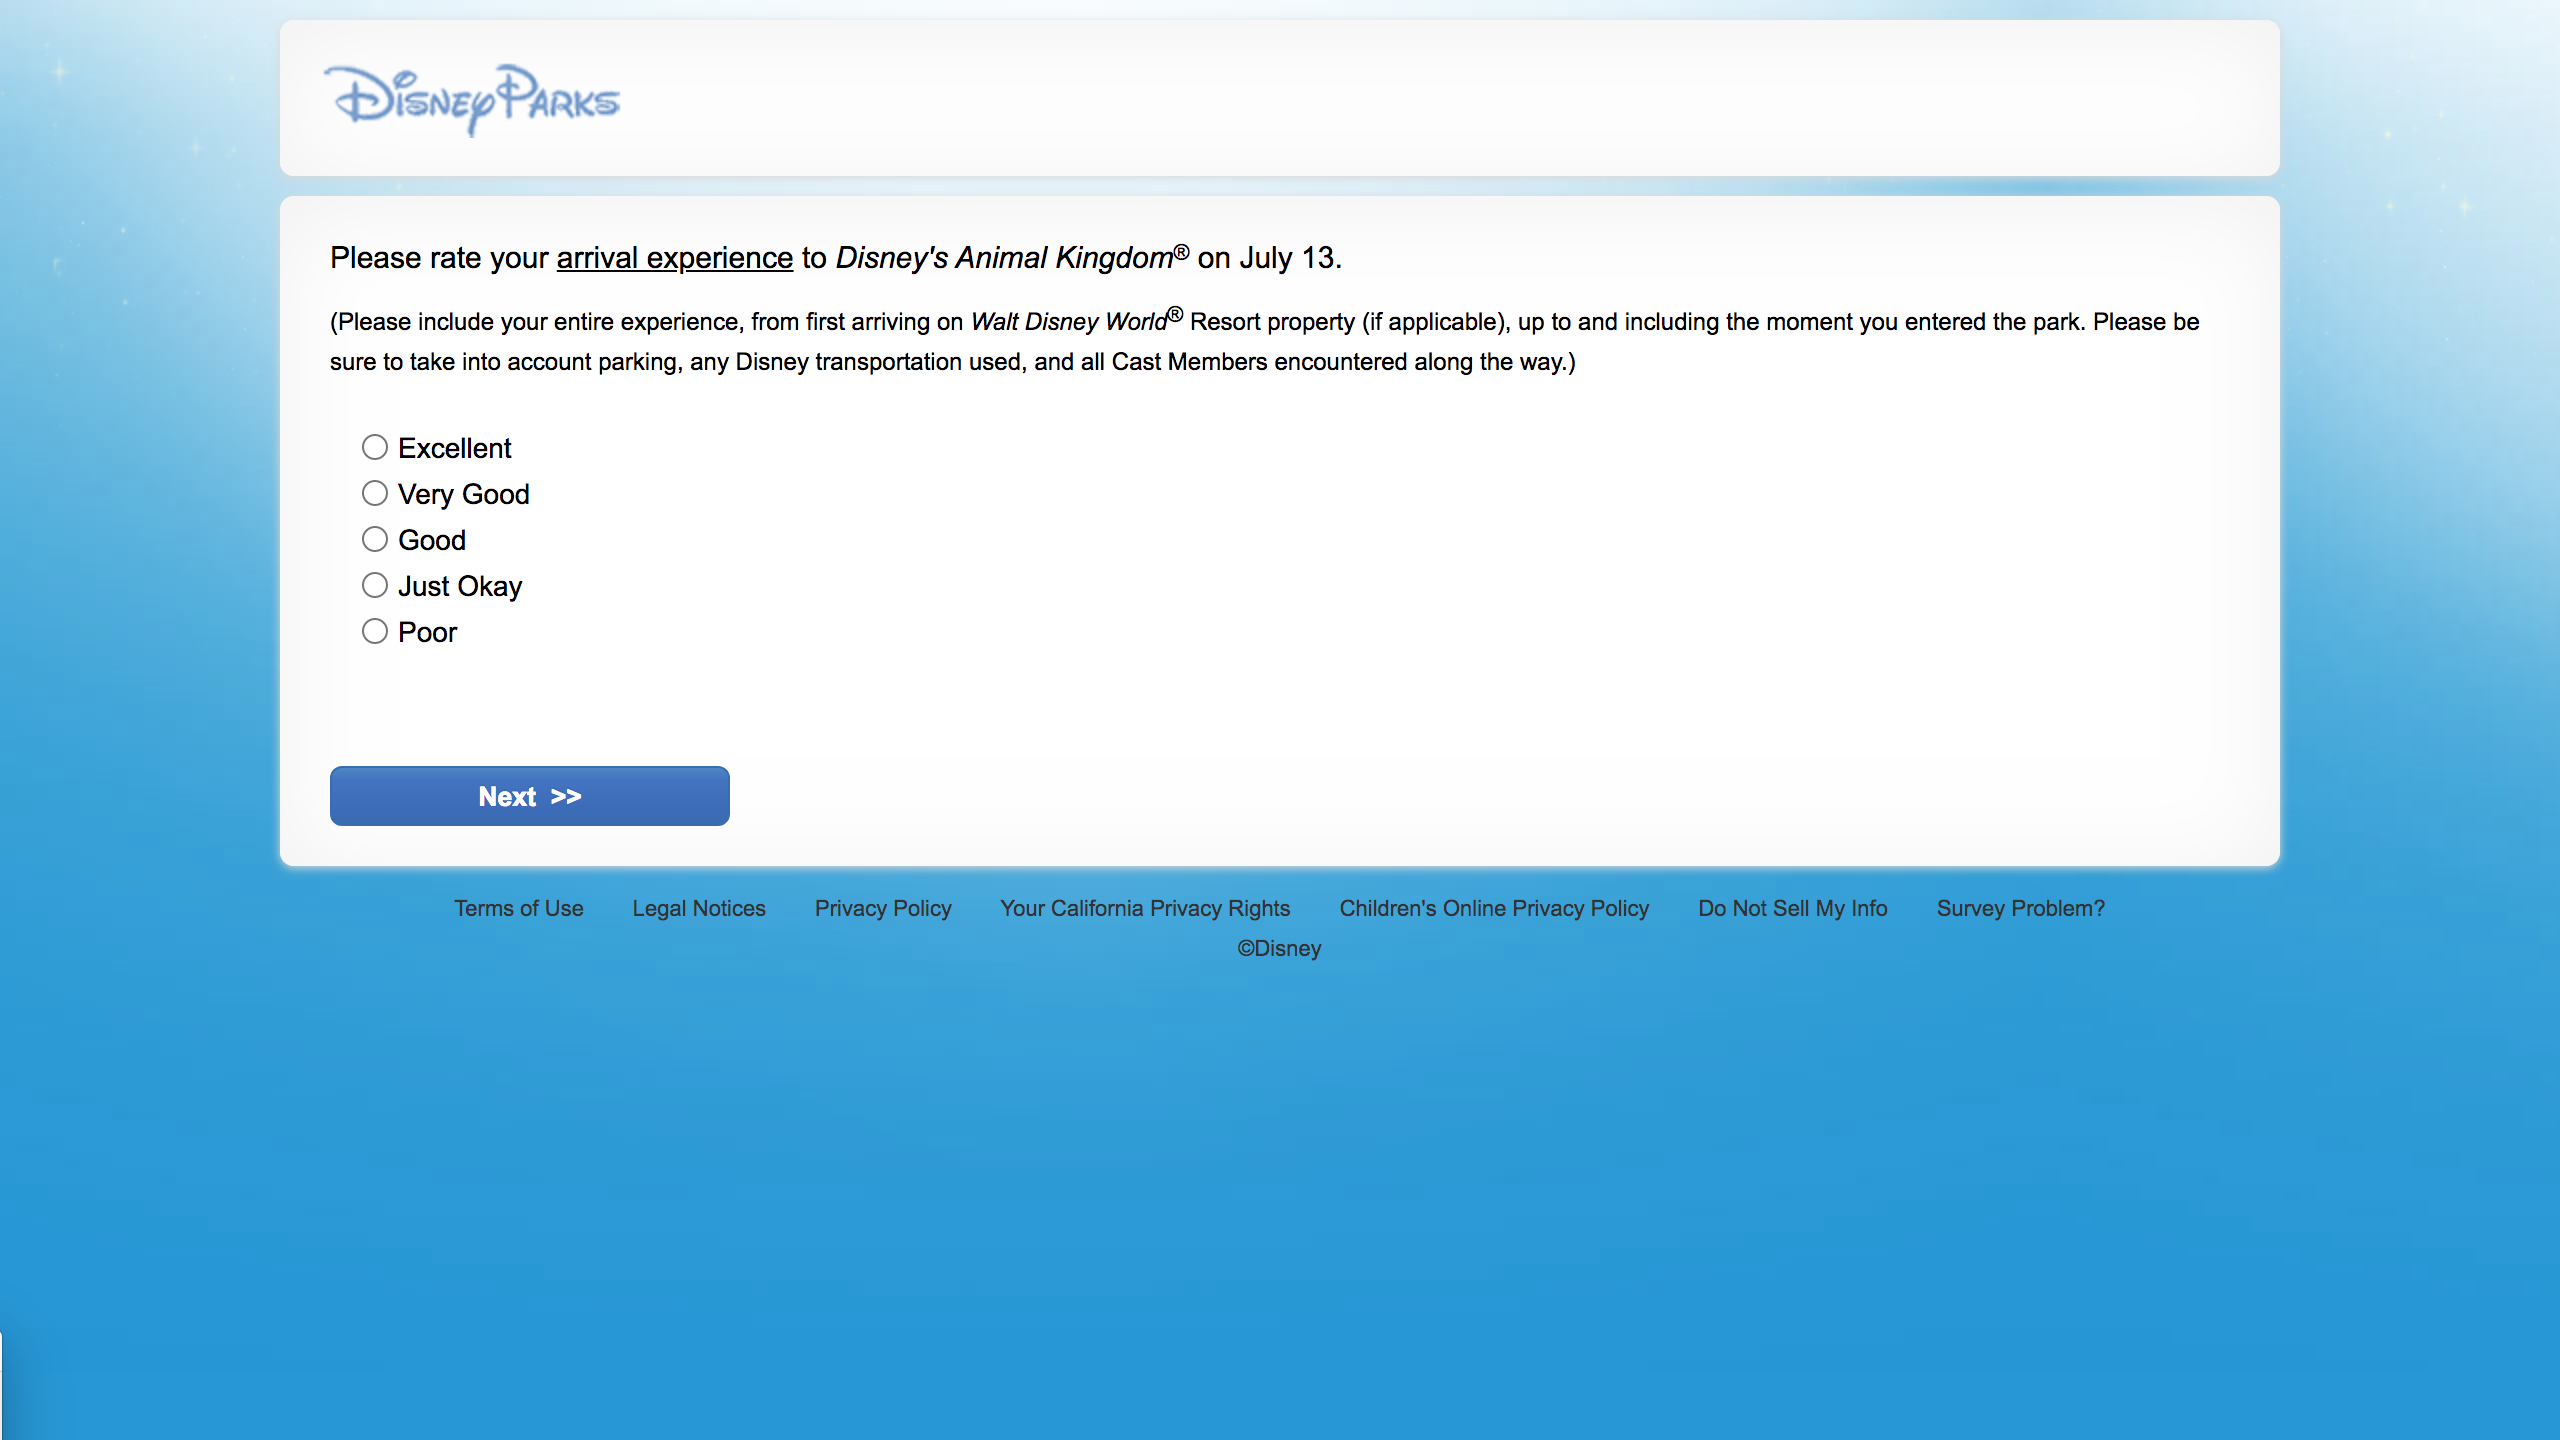Click the Just Okay label text
Viewport: 2560px width, 1440px height.
[459, 586]
